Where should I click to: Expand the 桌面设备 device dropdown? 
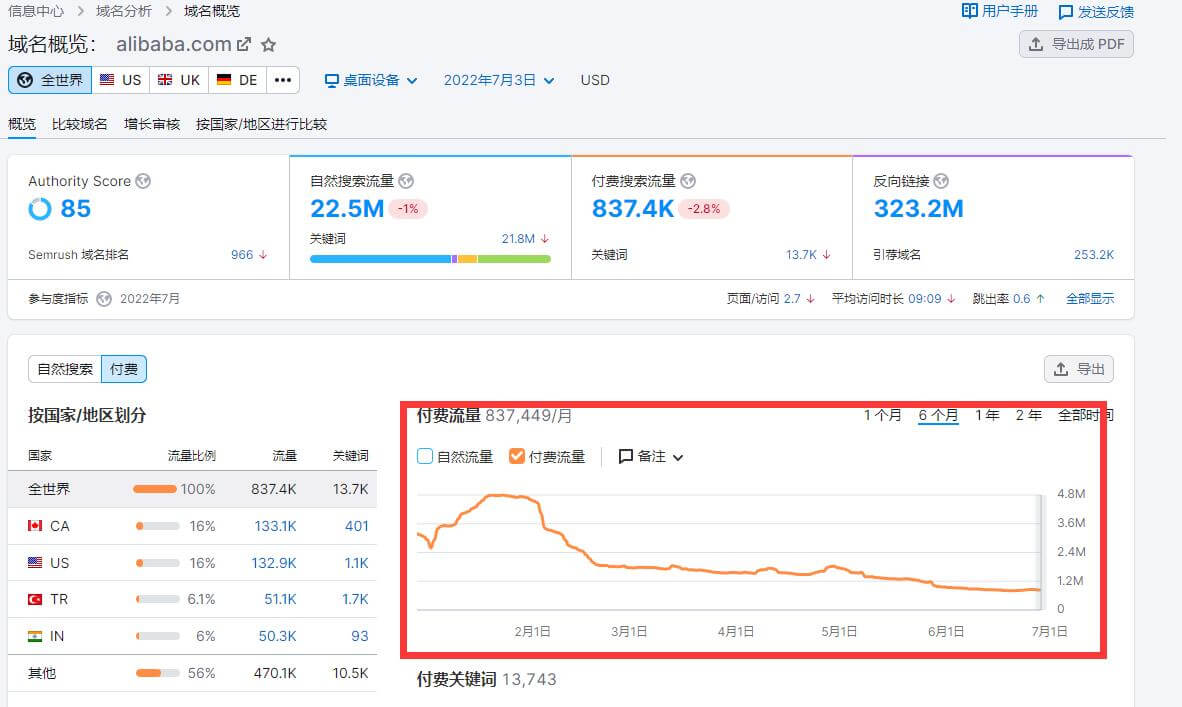coord(371,80)
